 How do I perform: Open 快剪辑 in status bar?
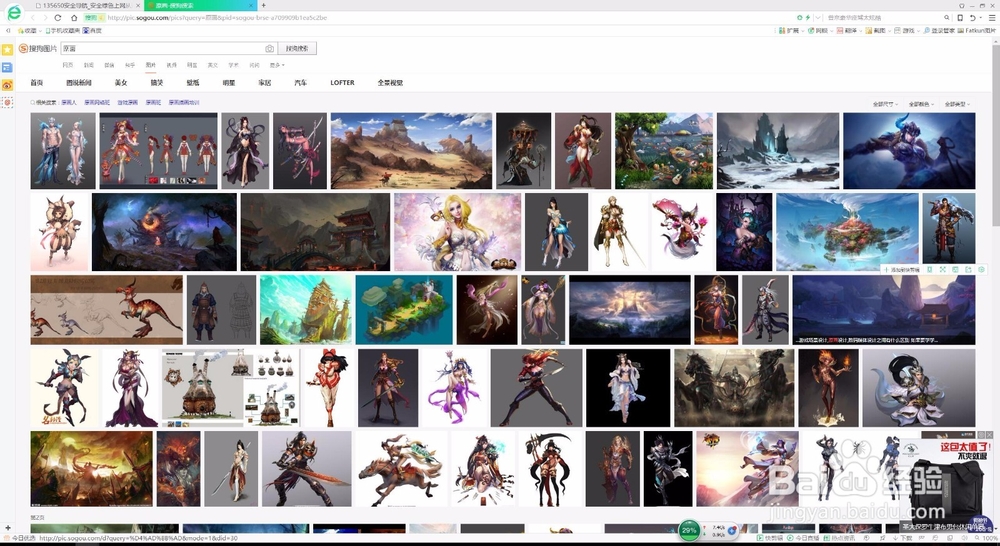click(772, 538)
